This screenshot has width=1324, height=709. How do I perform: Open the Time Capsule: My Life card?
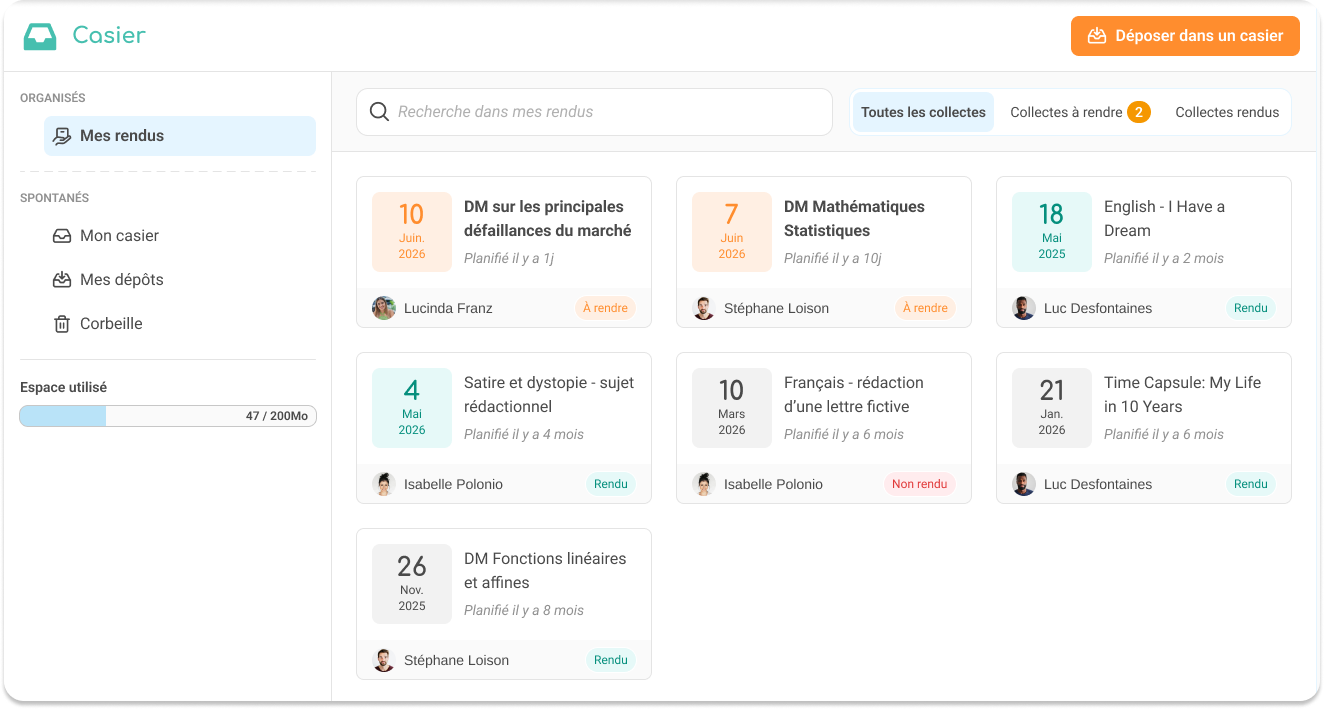1144,428
